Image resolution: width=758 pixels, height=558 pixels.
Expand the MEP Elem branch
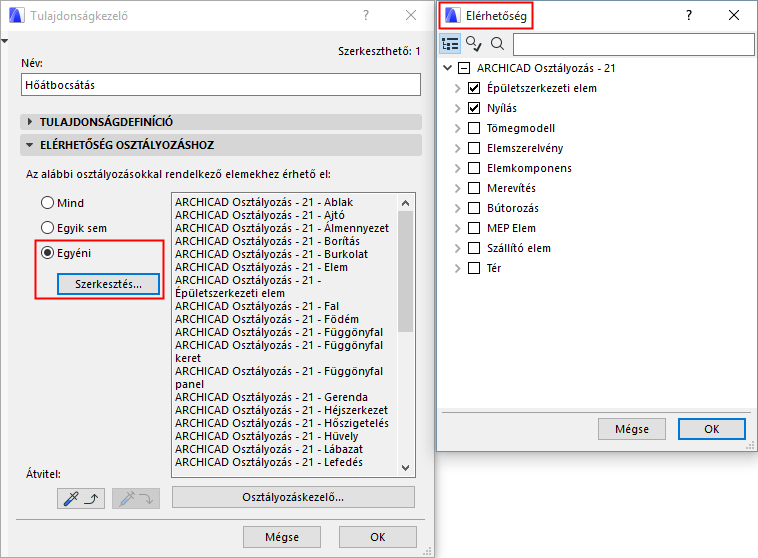pos(457,228)
